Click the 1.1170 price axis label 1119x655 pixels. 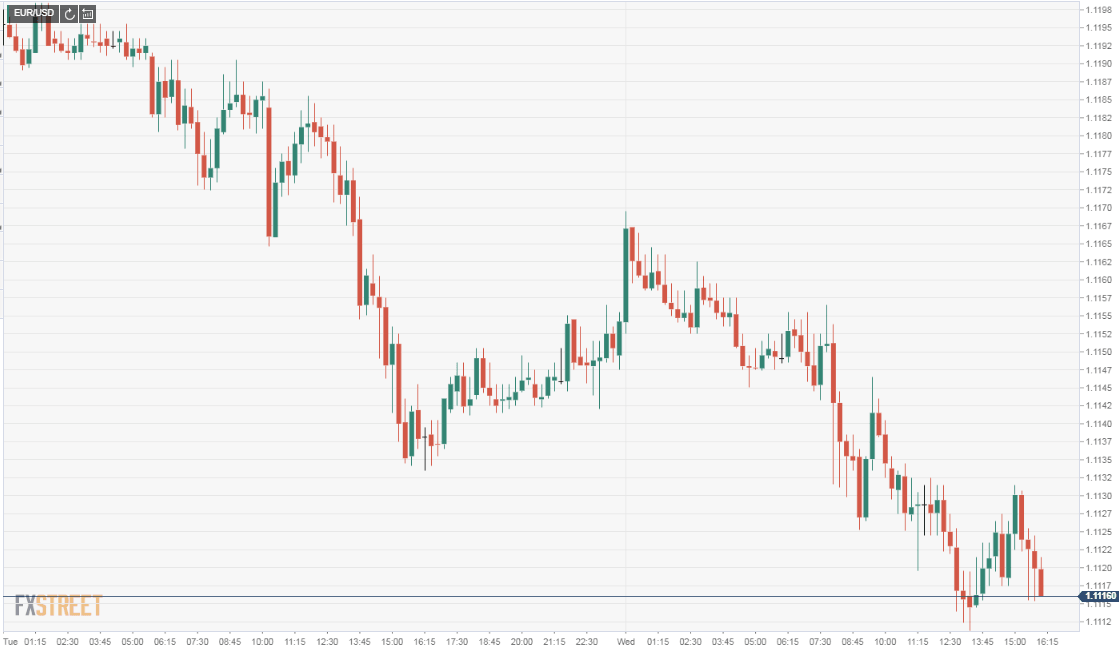(x=1097, y=208)
